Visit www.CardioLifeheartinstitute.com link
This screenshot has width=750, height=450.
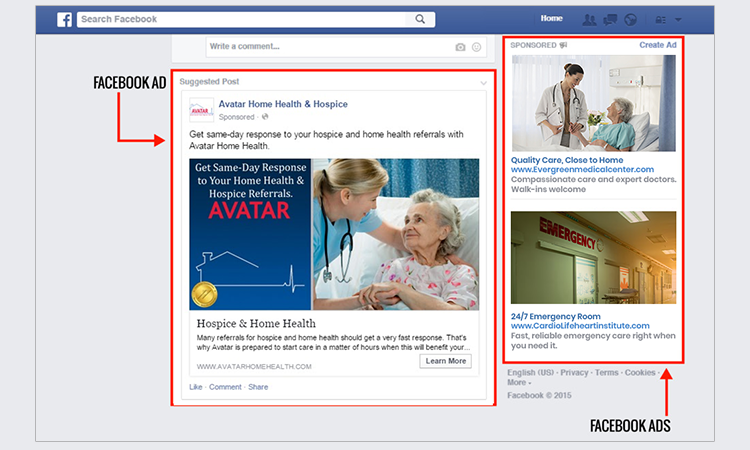(x=580, y=326)
